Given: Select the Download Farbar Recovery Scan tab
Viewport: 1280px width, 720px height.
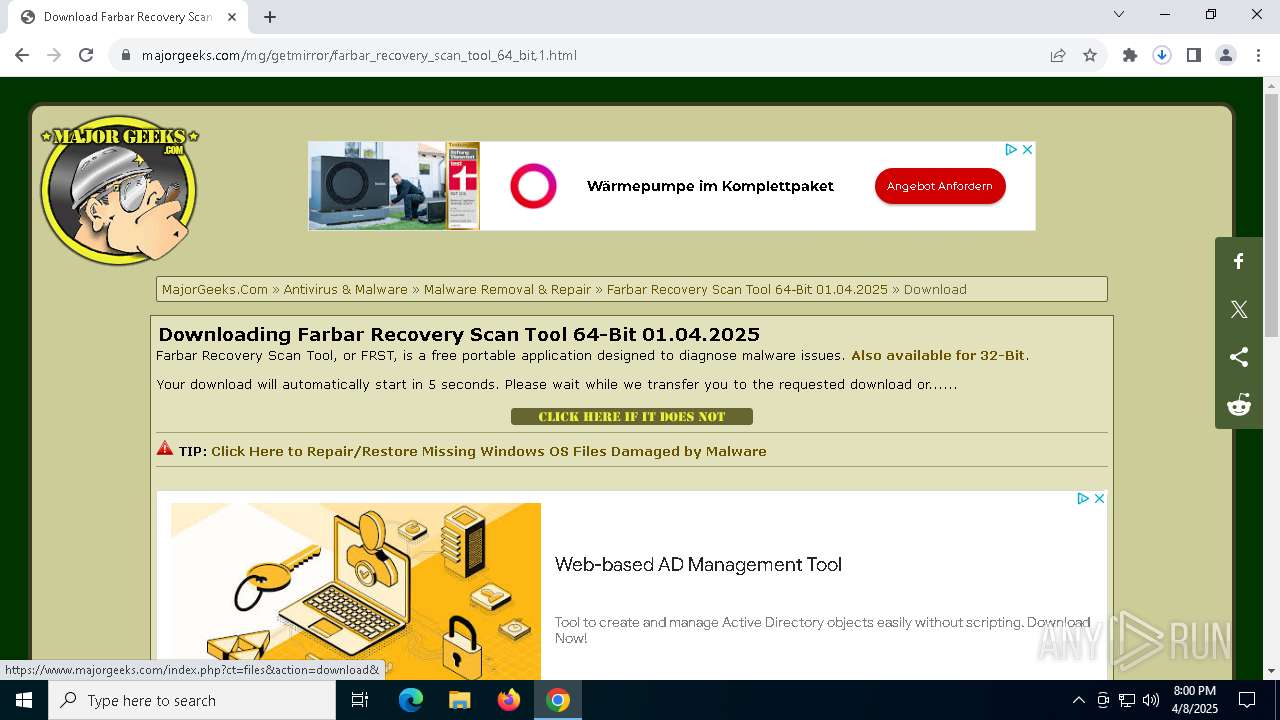Looking at the screenshot, I should pos(128,17).
